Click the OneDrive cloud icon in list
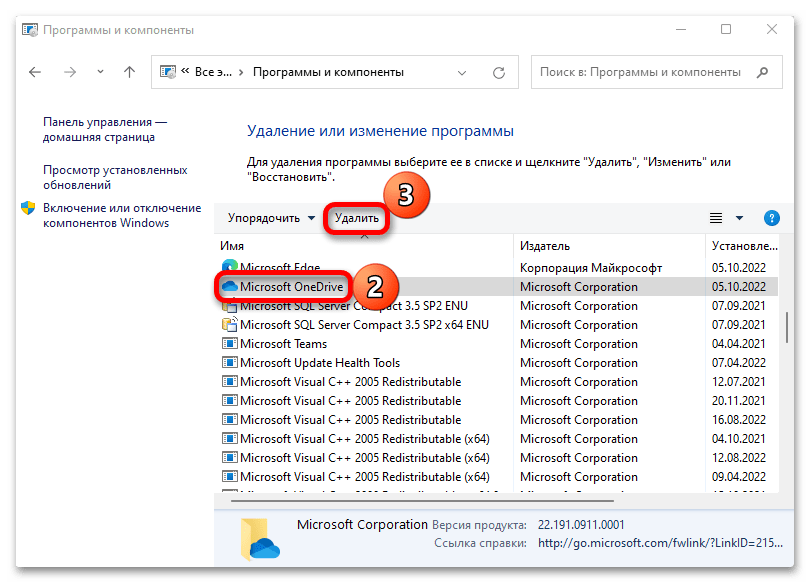 pos(229,286)
